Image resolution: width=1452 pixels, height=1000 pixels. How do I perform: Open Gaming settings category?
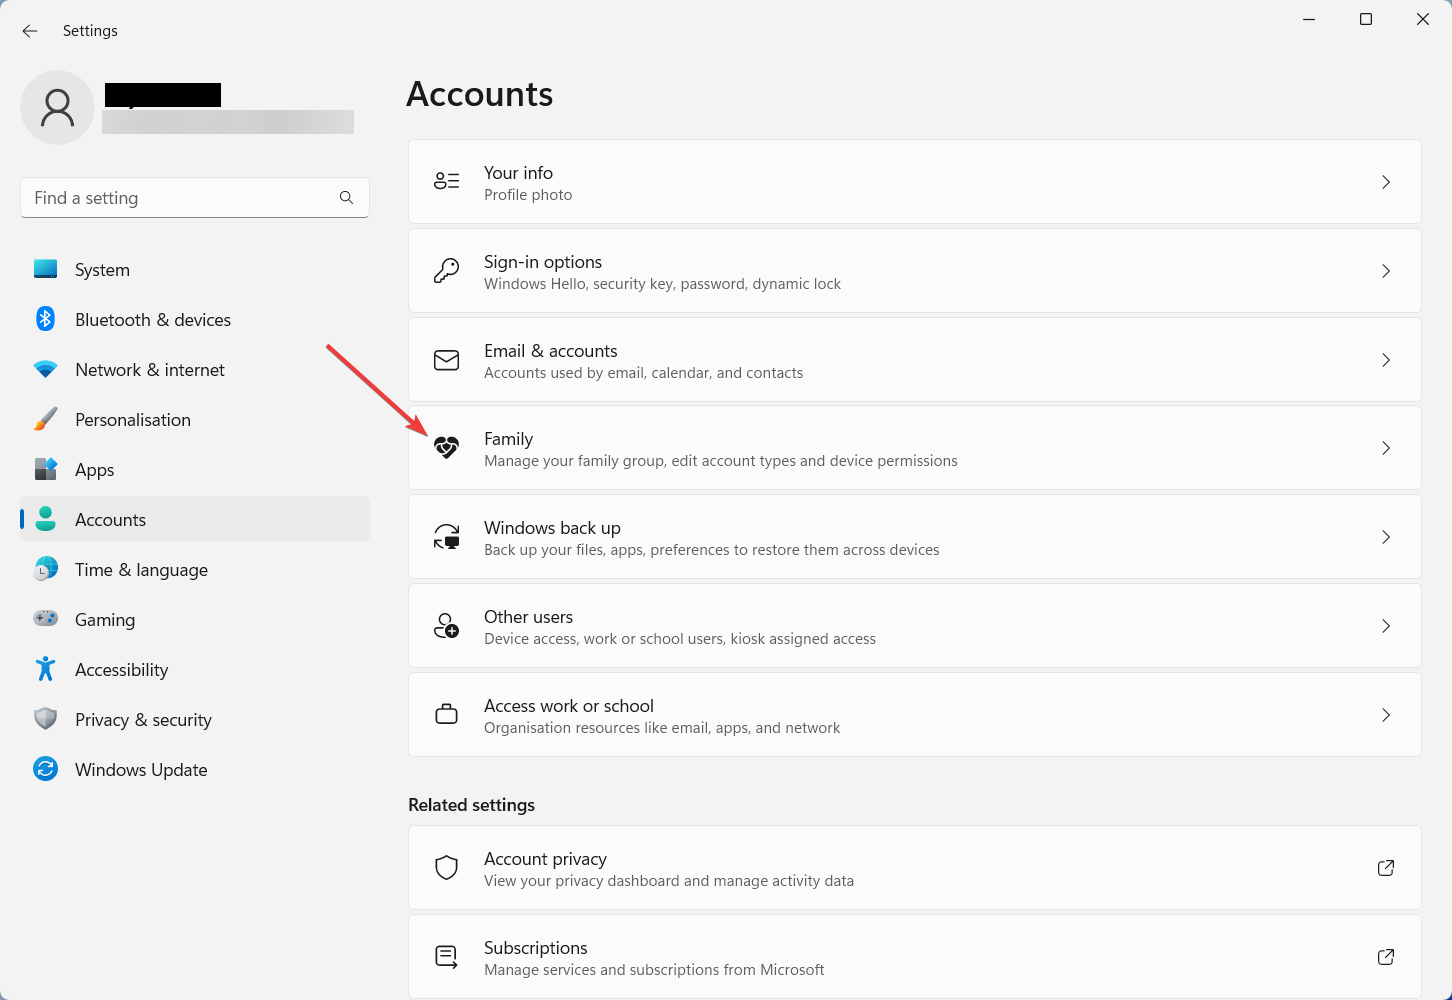coord(195,619)
